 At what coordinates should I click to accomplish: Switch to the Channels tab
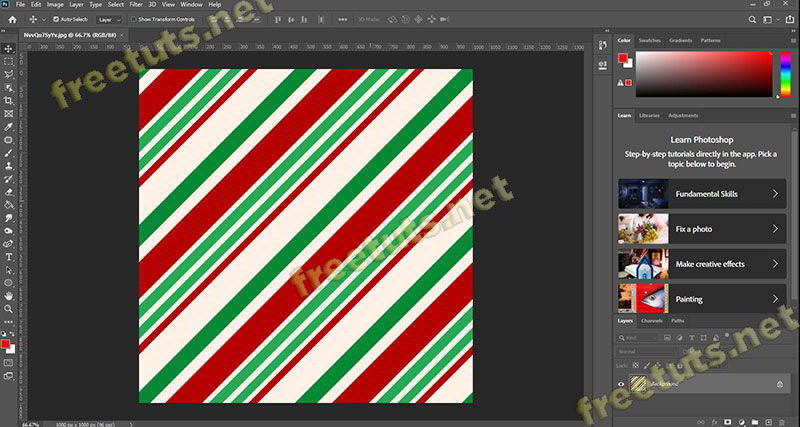tap(652, 321)
